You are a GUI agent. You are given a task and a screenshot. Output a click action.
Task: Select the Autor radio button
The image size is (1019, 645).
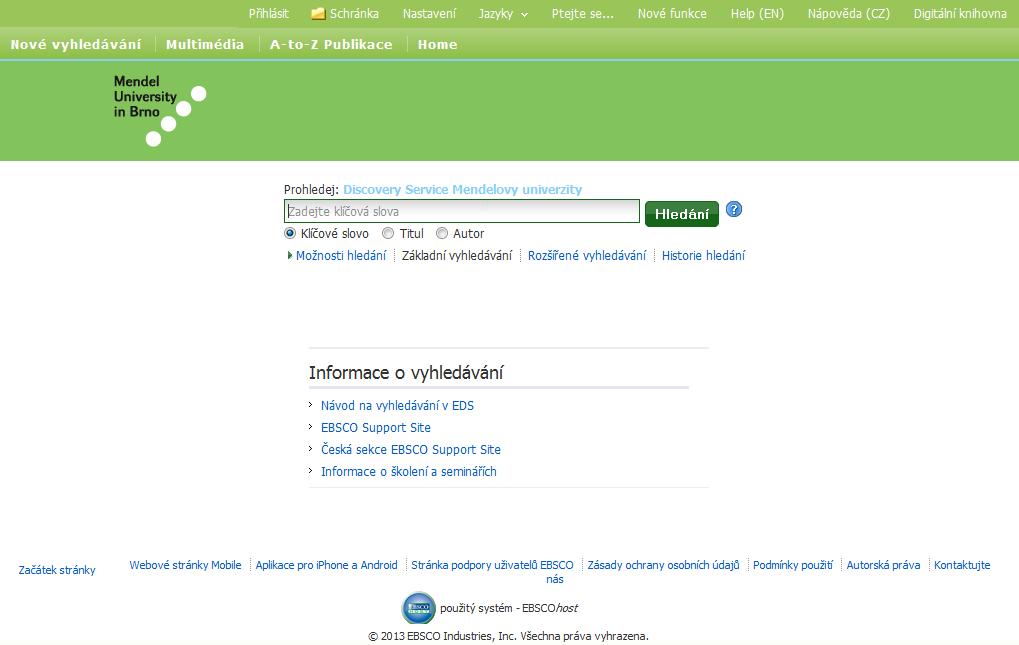pyautogui.click(x=442, y=233)
